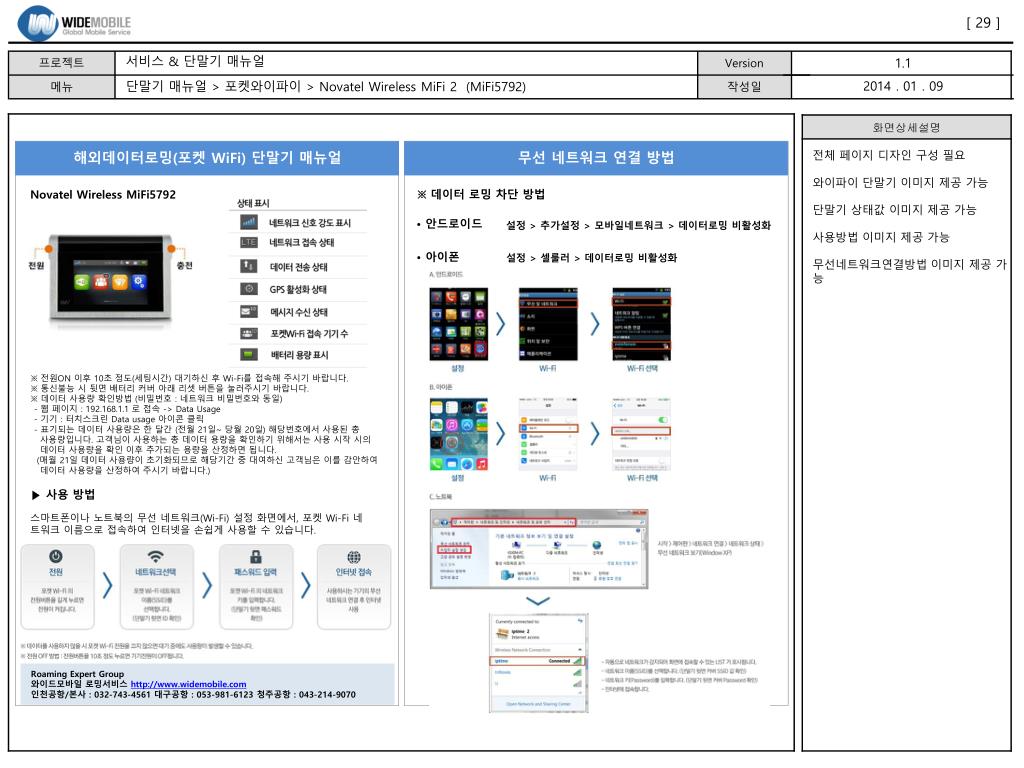This screenshot has width=1024, height=768.
Task: Click the Roaming Expert Group footer text
Action: coord(77,673)
